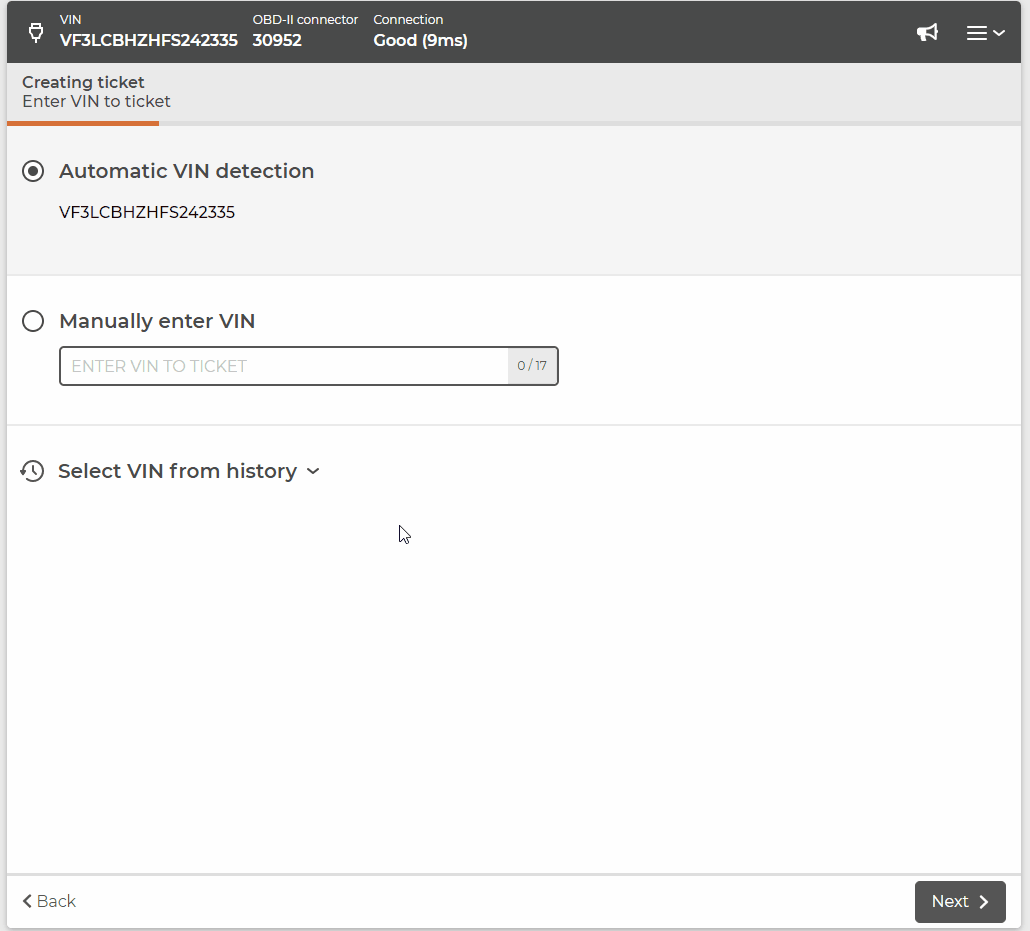Image resolution: width=1030 pixels, height=931 pixels.
Task: Open the hamburger menu icon
Action: point(976,33)
